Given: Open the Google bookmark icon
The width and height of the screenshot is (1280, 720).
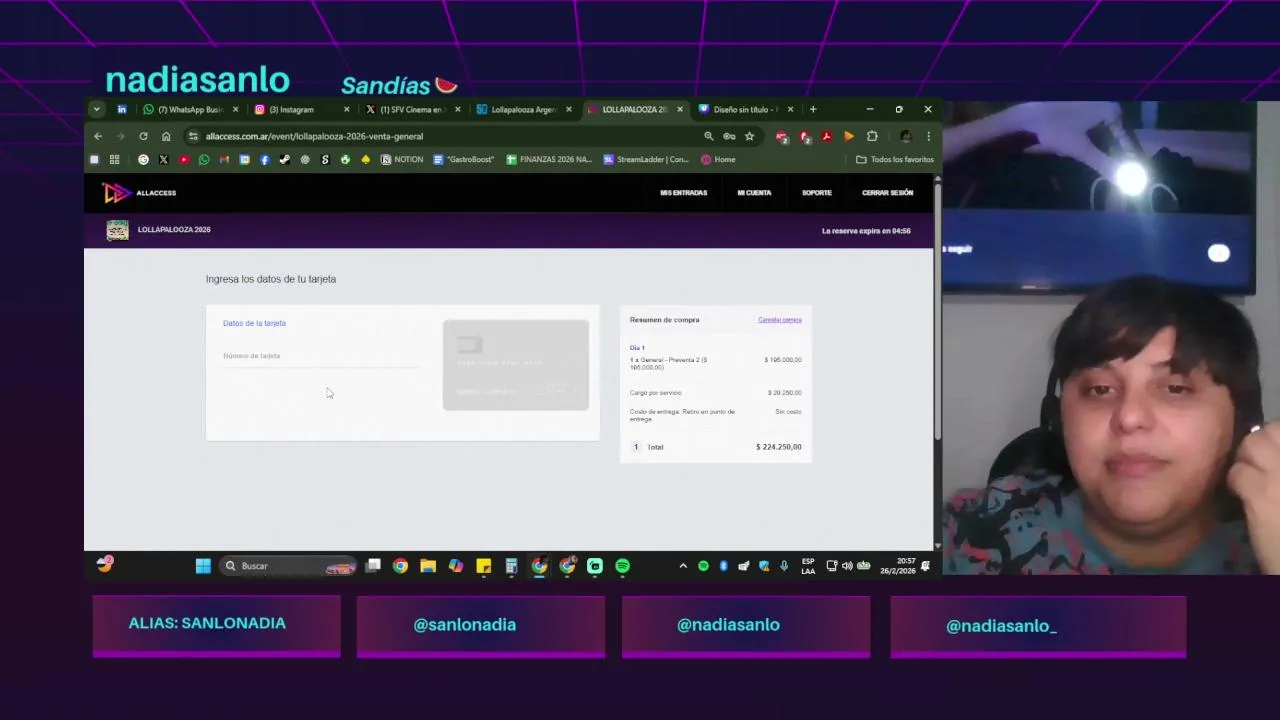Looking at the screenshot, I should pyautogui.click(x=143, y=160).
